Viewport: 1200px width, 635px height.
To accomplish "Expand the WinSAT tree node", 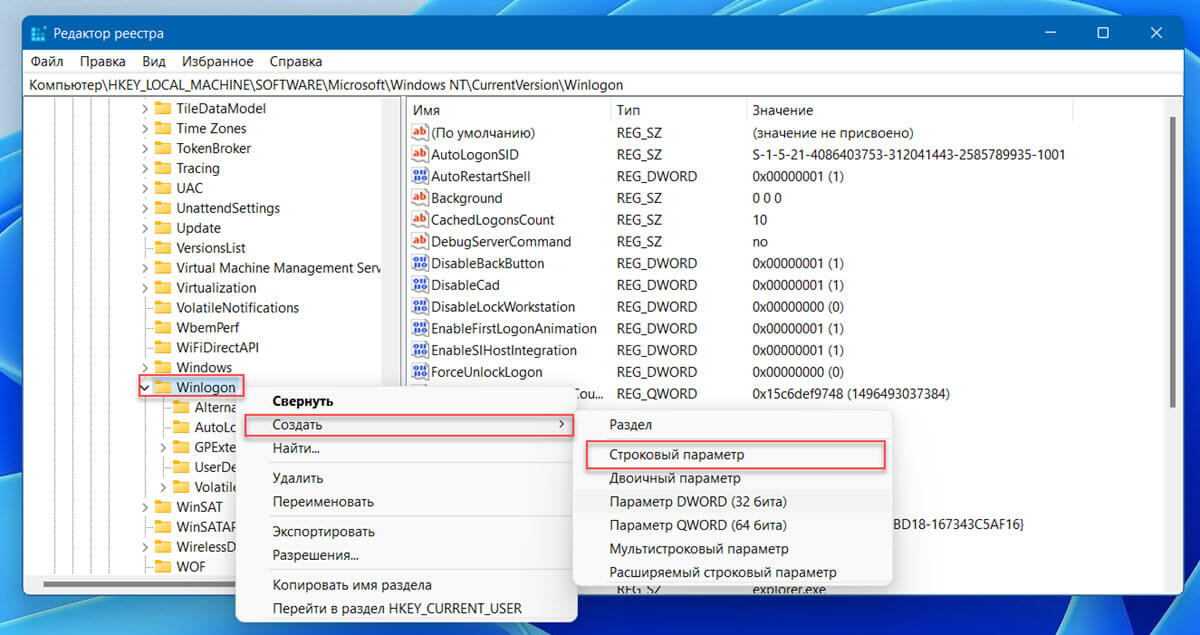I will point(144,507).
